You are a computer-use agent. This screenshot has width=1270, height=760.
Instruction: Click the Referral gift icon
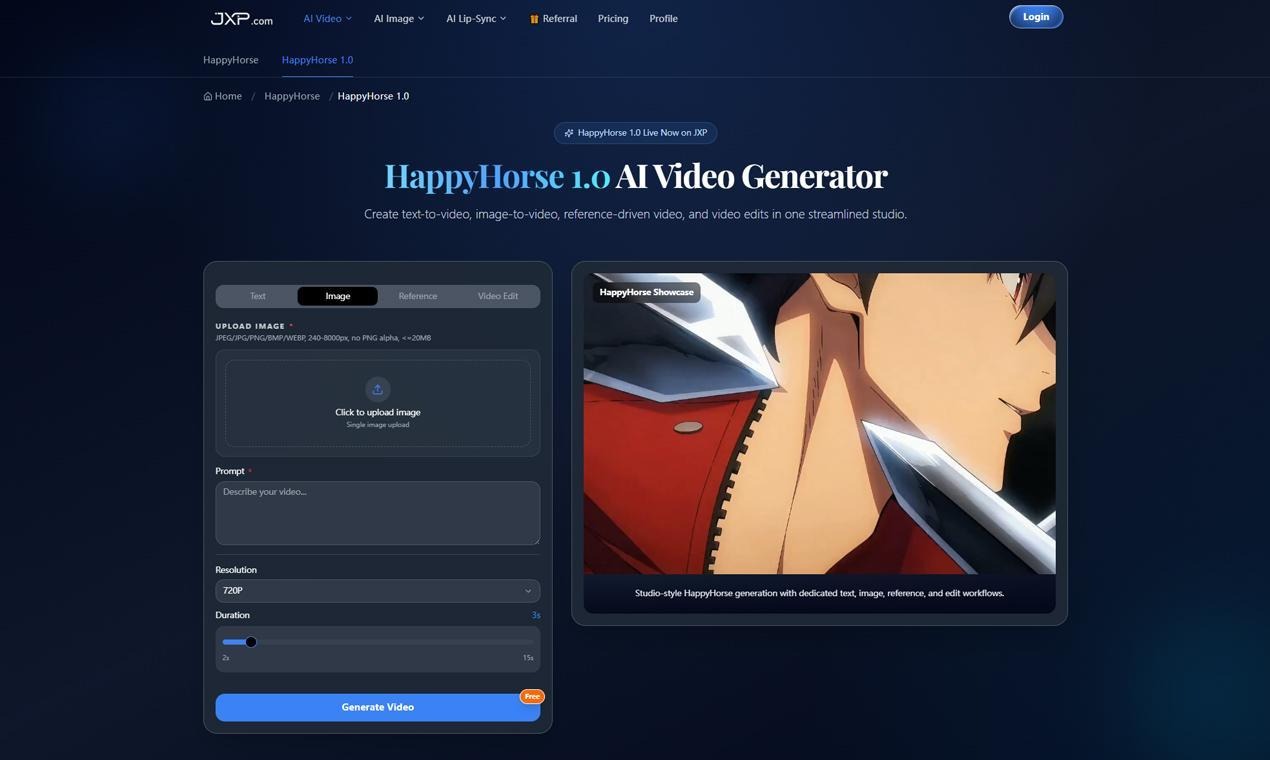pos(534,19)
